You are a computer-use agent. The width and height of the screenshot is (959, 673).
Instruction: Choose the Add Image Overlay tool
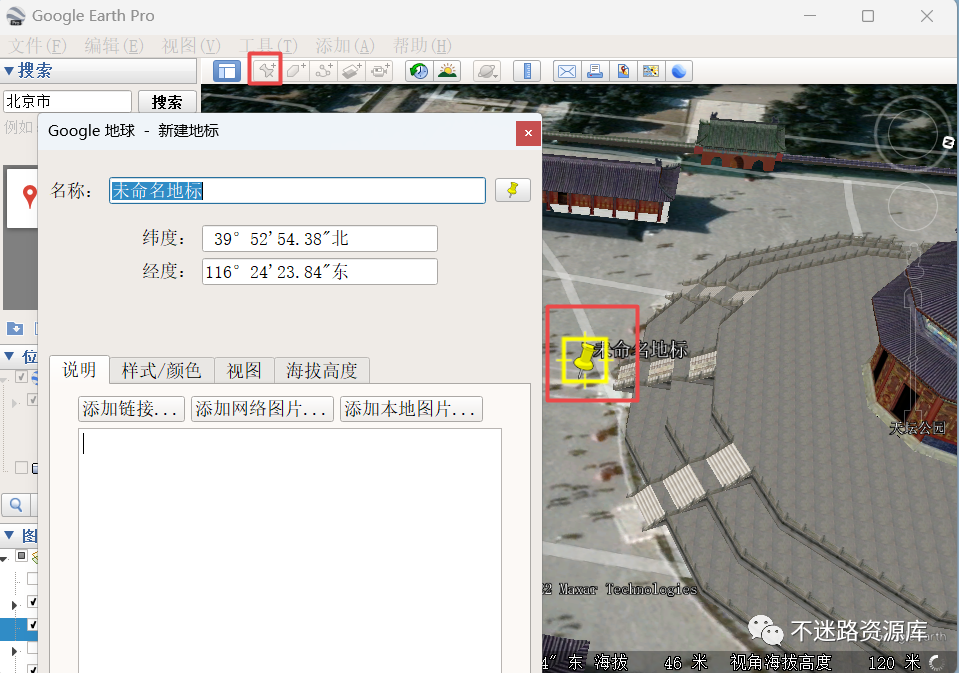352,71
